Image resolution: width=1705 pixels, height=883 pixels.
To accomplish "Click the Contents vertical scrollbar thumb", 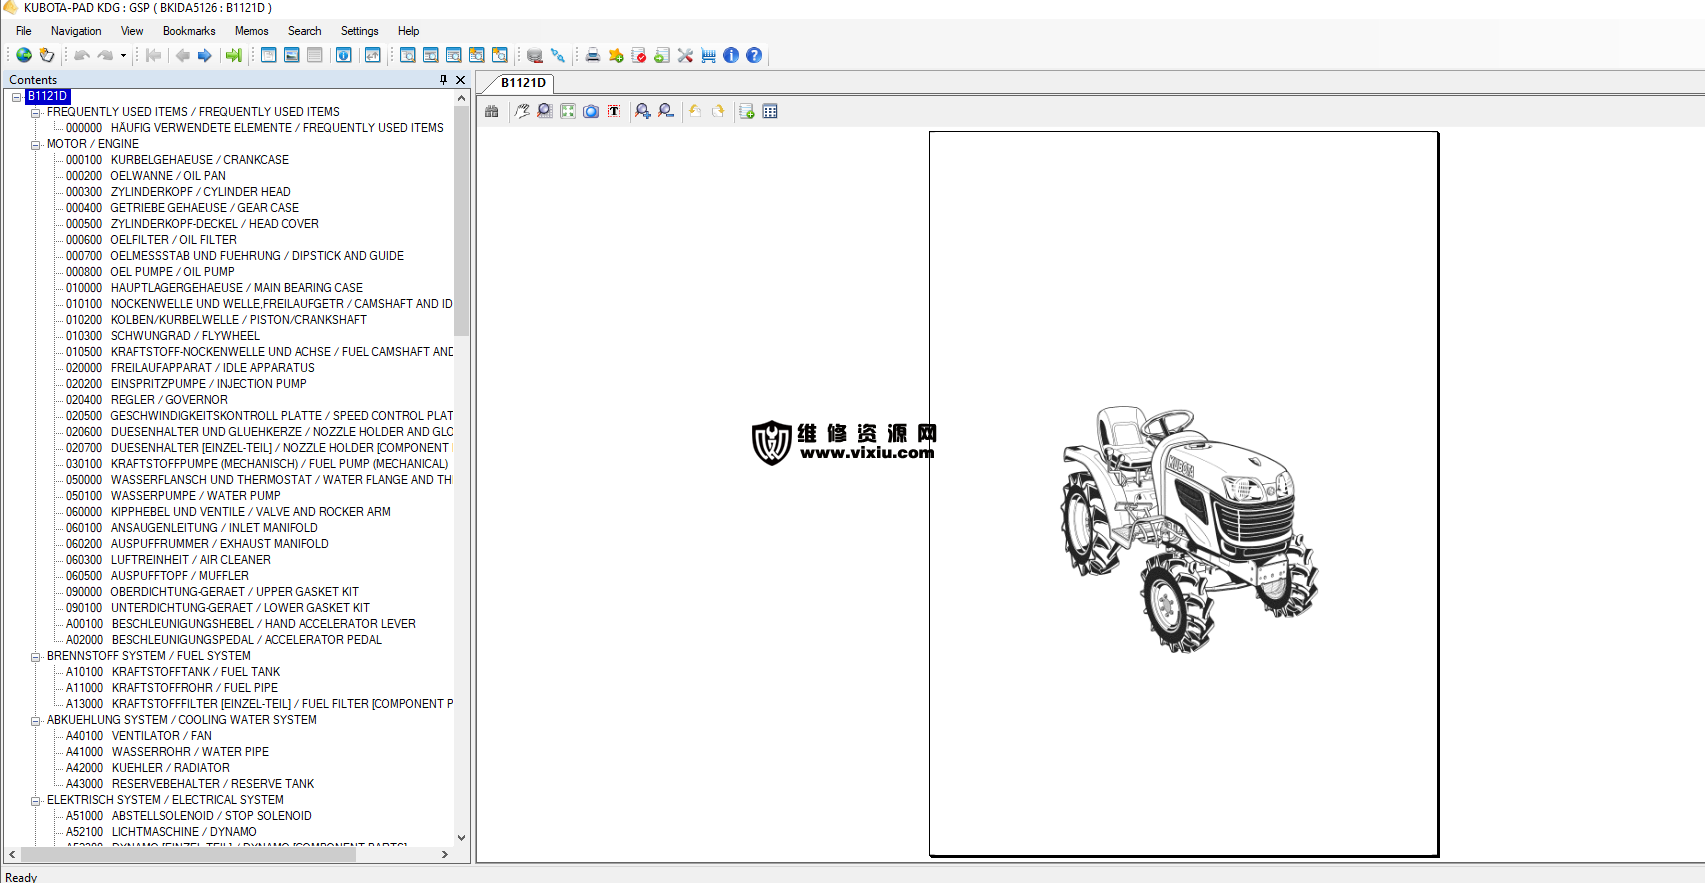I will (461, 220).
